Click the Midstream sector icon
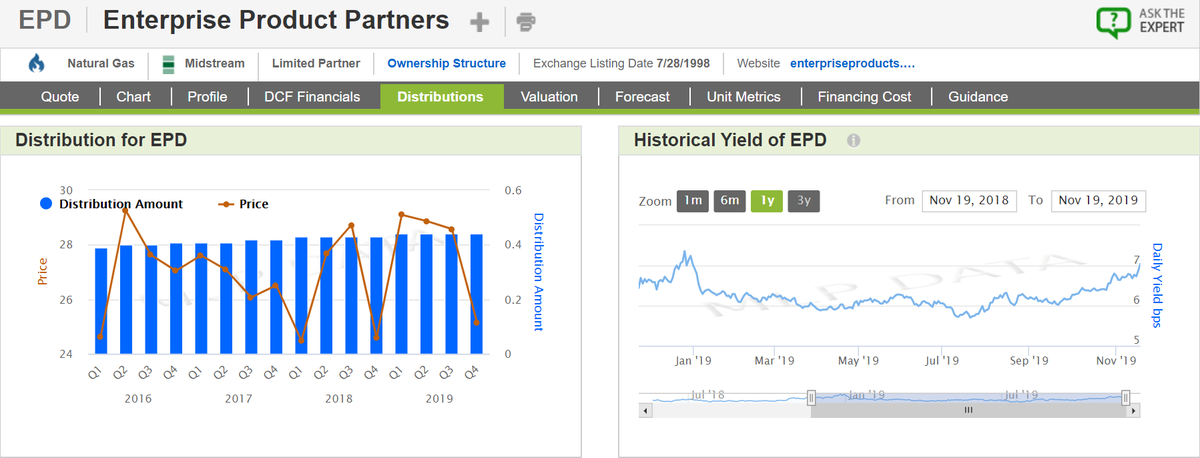 169,64
